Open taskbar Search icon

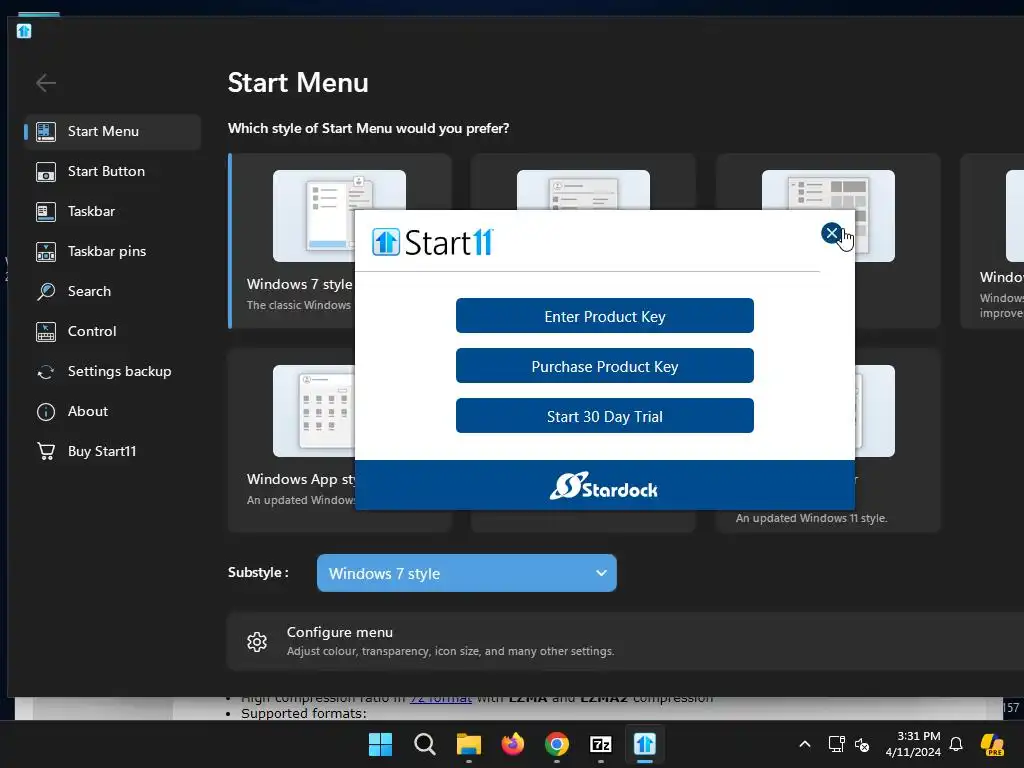pyautogui.click(x=424, y=744)
